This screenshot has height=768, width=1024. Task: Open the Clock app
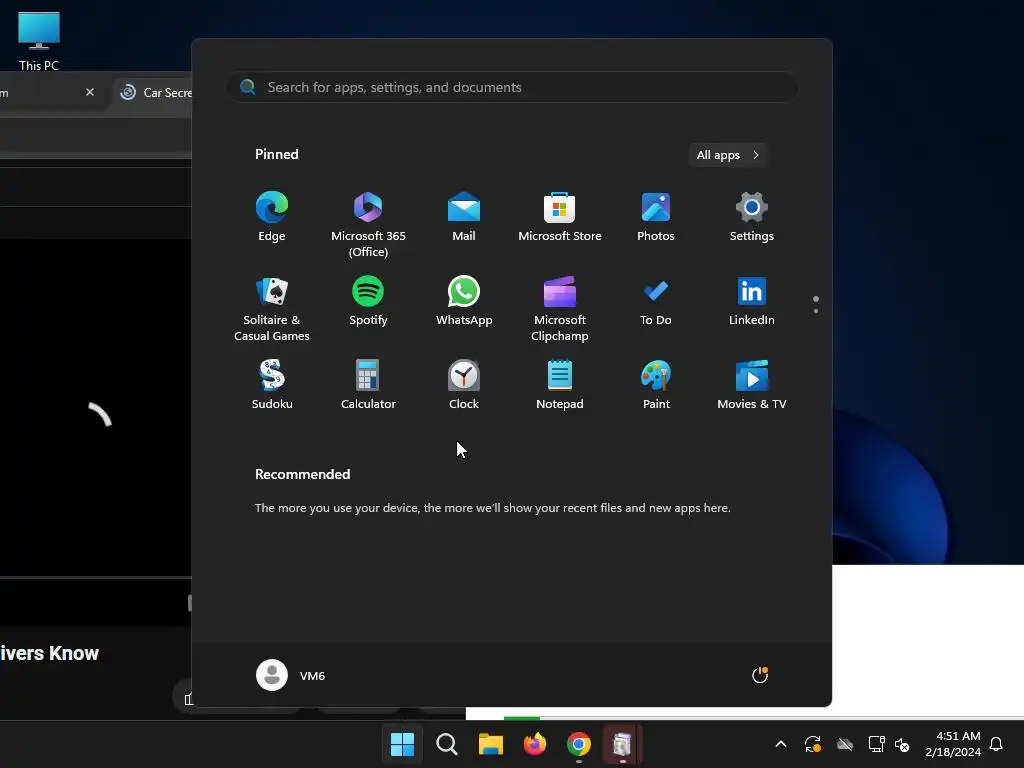[464, 385]
